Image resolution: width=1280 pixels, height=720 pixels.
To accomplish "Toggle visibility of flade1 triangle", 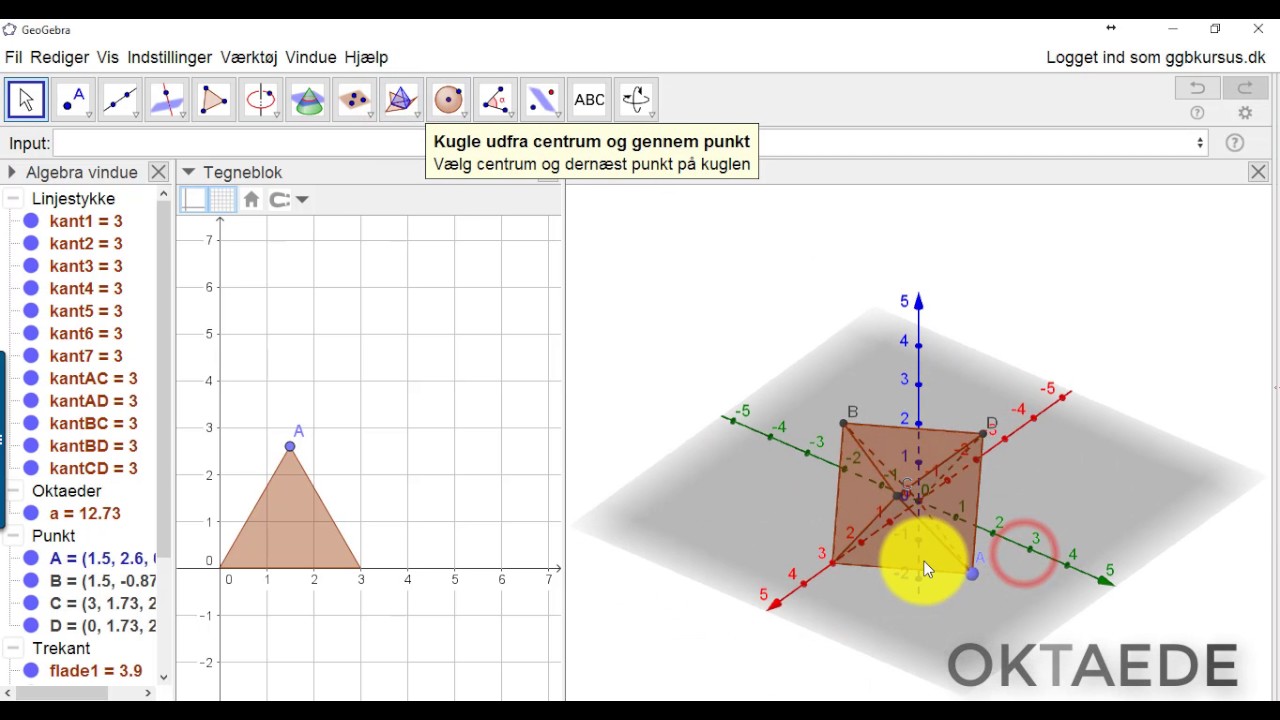I will [x=31, y=671].
